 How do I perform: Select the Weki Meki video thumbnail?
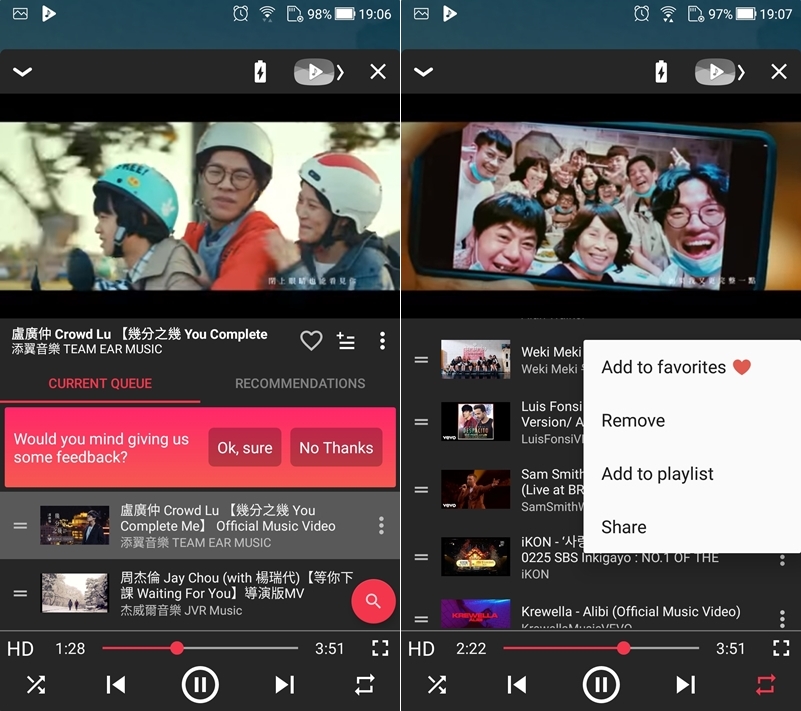click(x=476, y=360)
